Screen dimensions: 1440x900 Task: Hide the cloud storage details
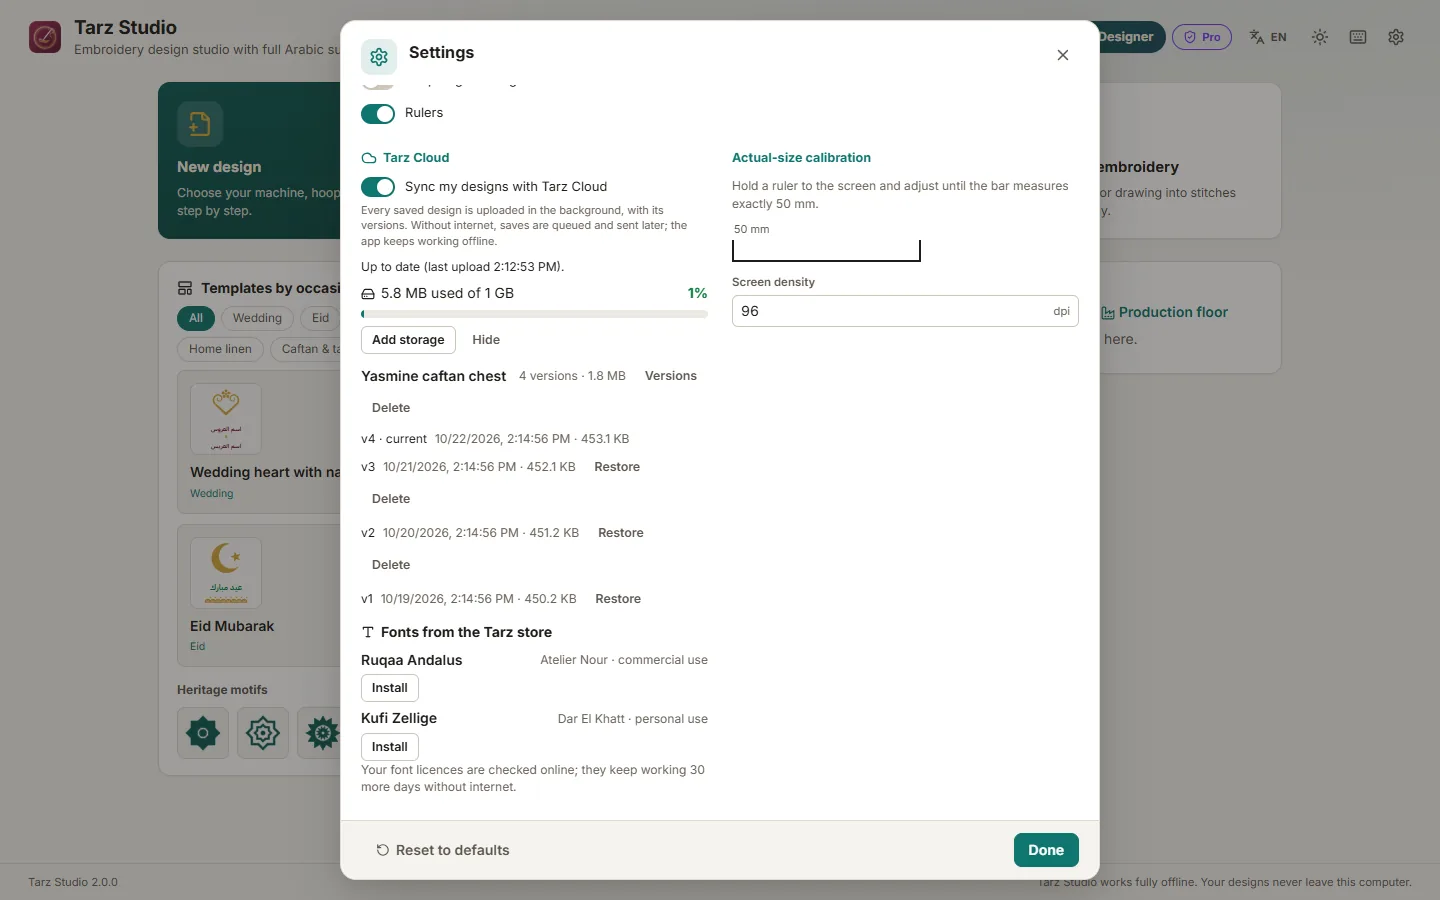486,340
